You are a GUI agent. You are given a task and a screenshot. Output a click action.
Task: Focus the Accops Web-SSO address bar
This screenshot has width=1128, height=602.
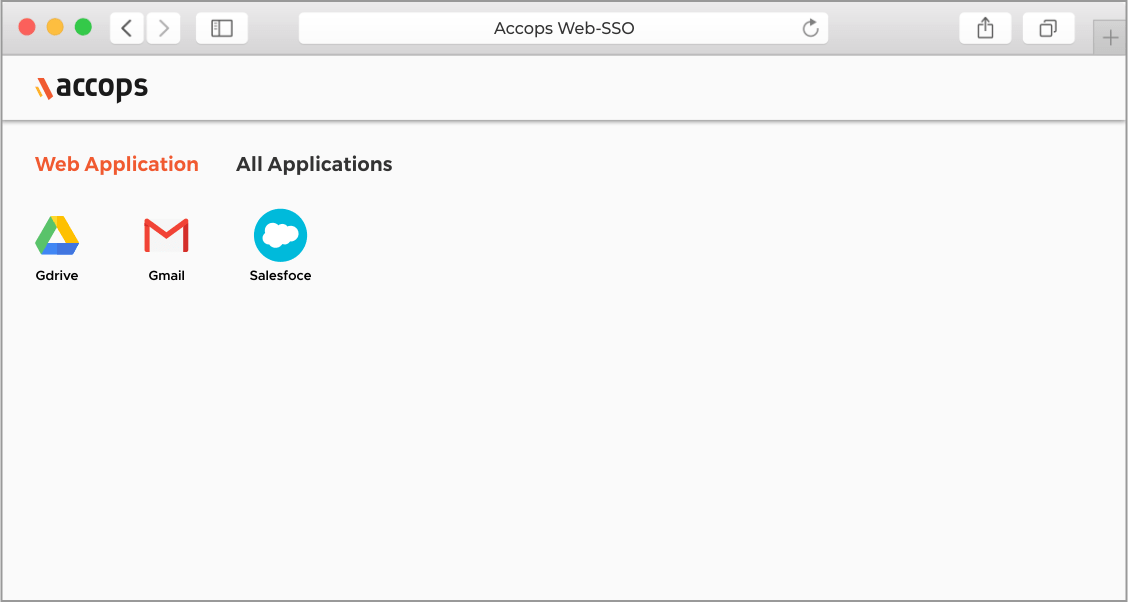pos(563,28)
